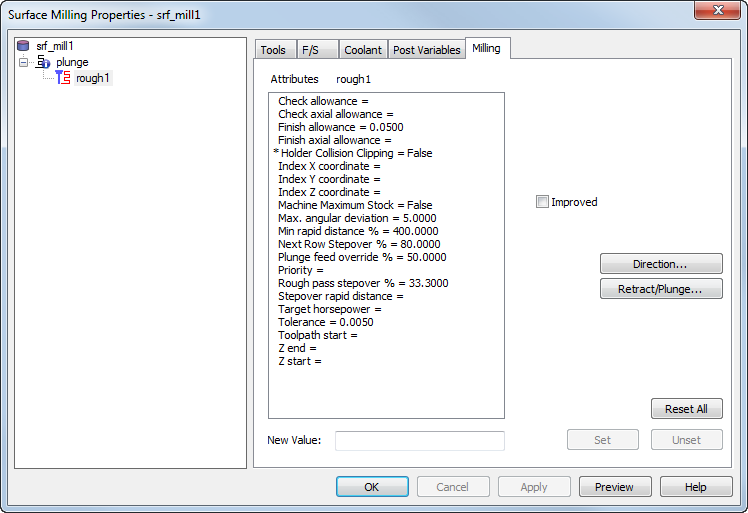Select the Check axial allowance attribute

[336, 114]
